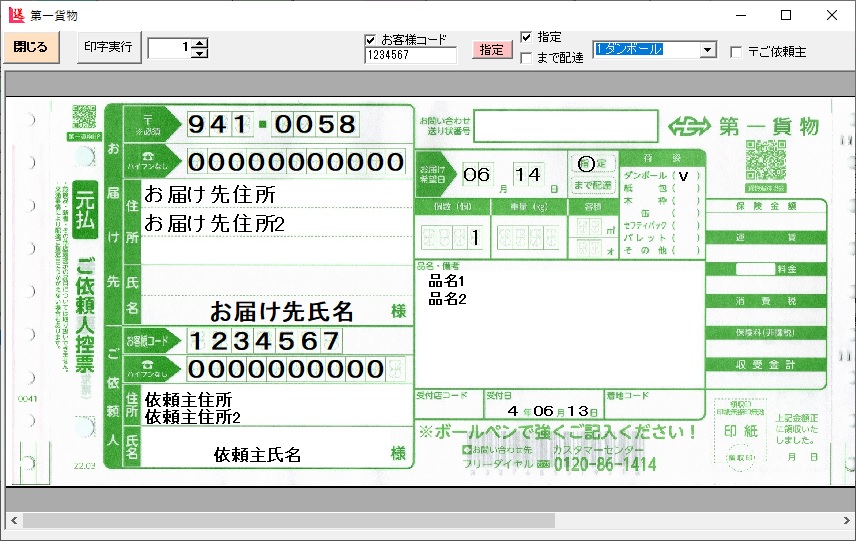Maximize the 第一貨物 window

tap(786, 15)
